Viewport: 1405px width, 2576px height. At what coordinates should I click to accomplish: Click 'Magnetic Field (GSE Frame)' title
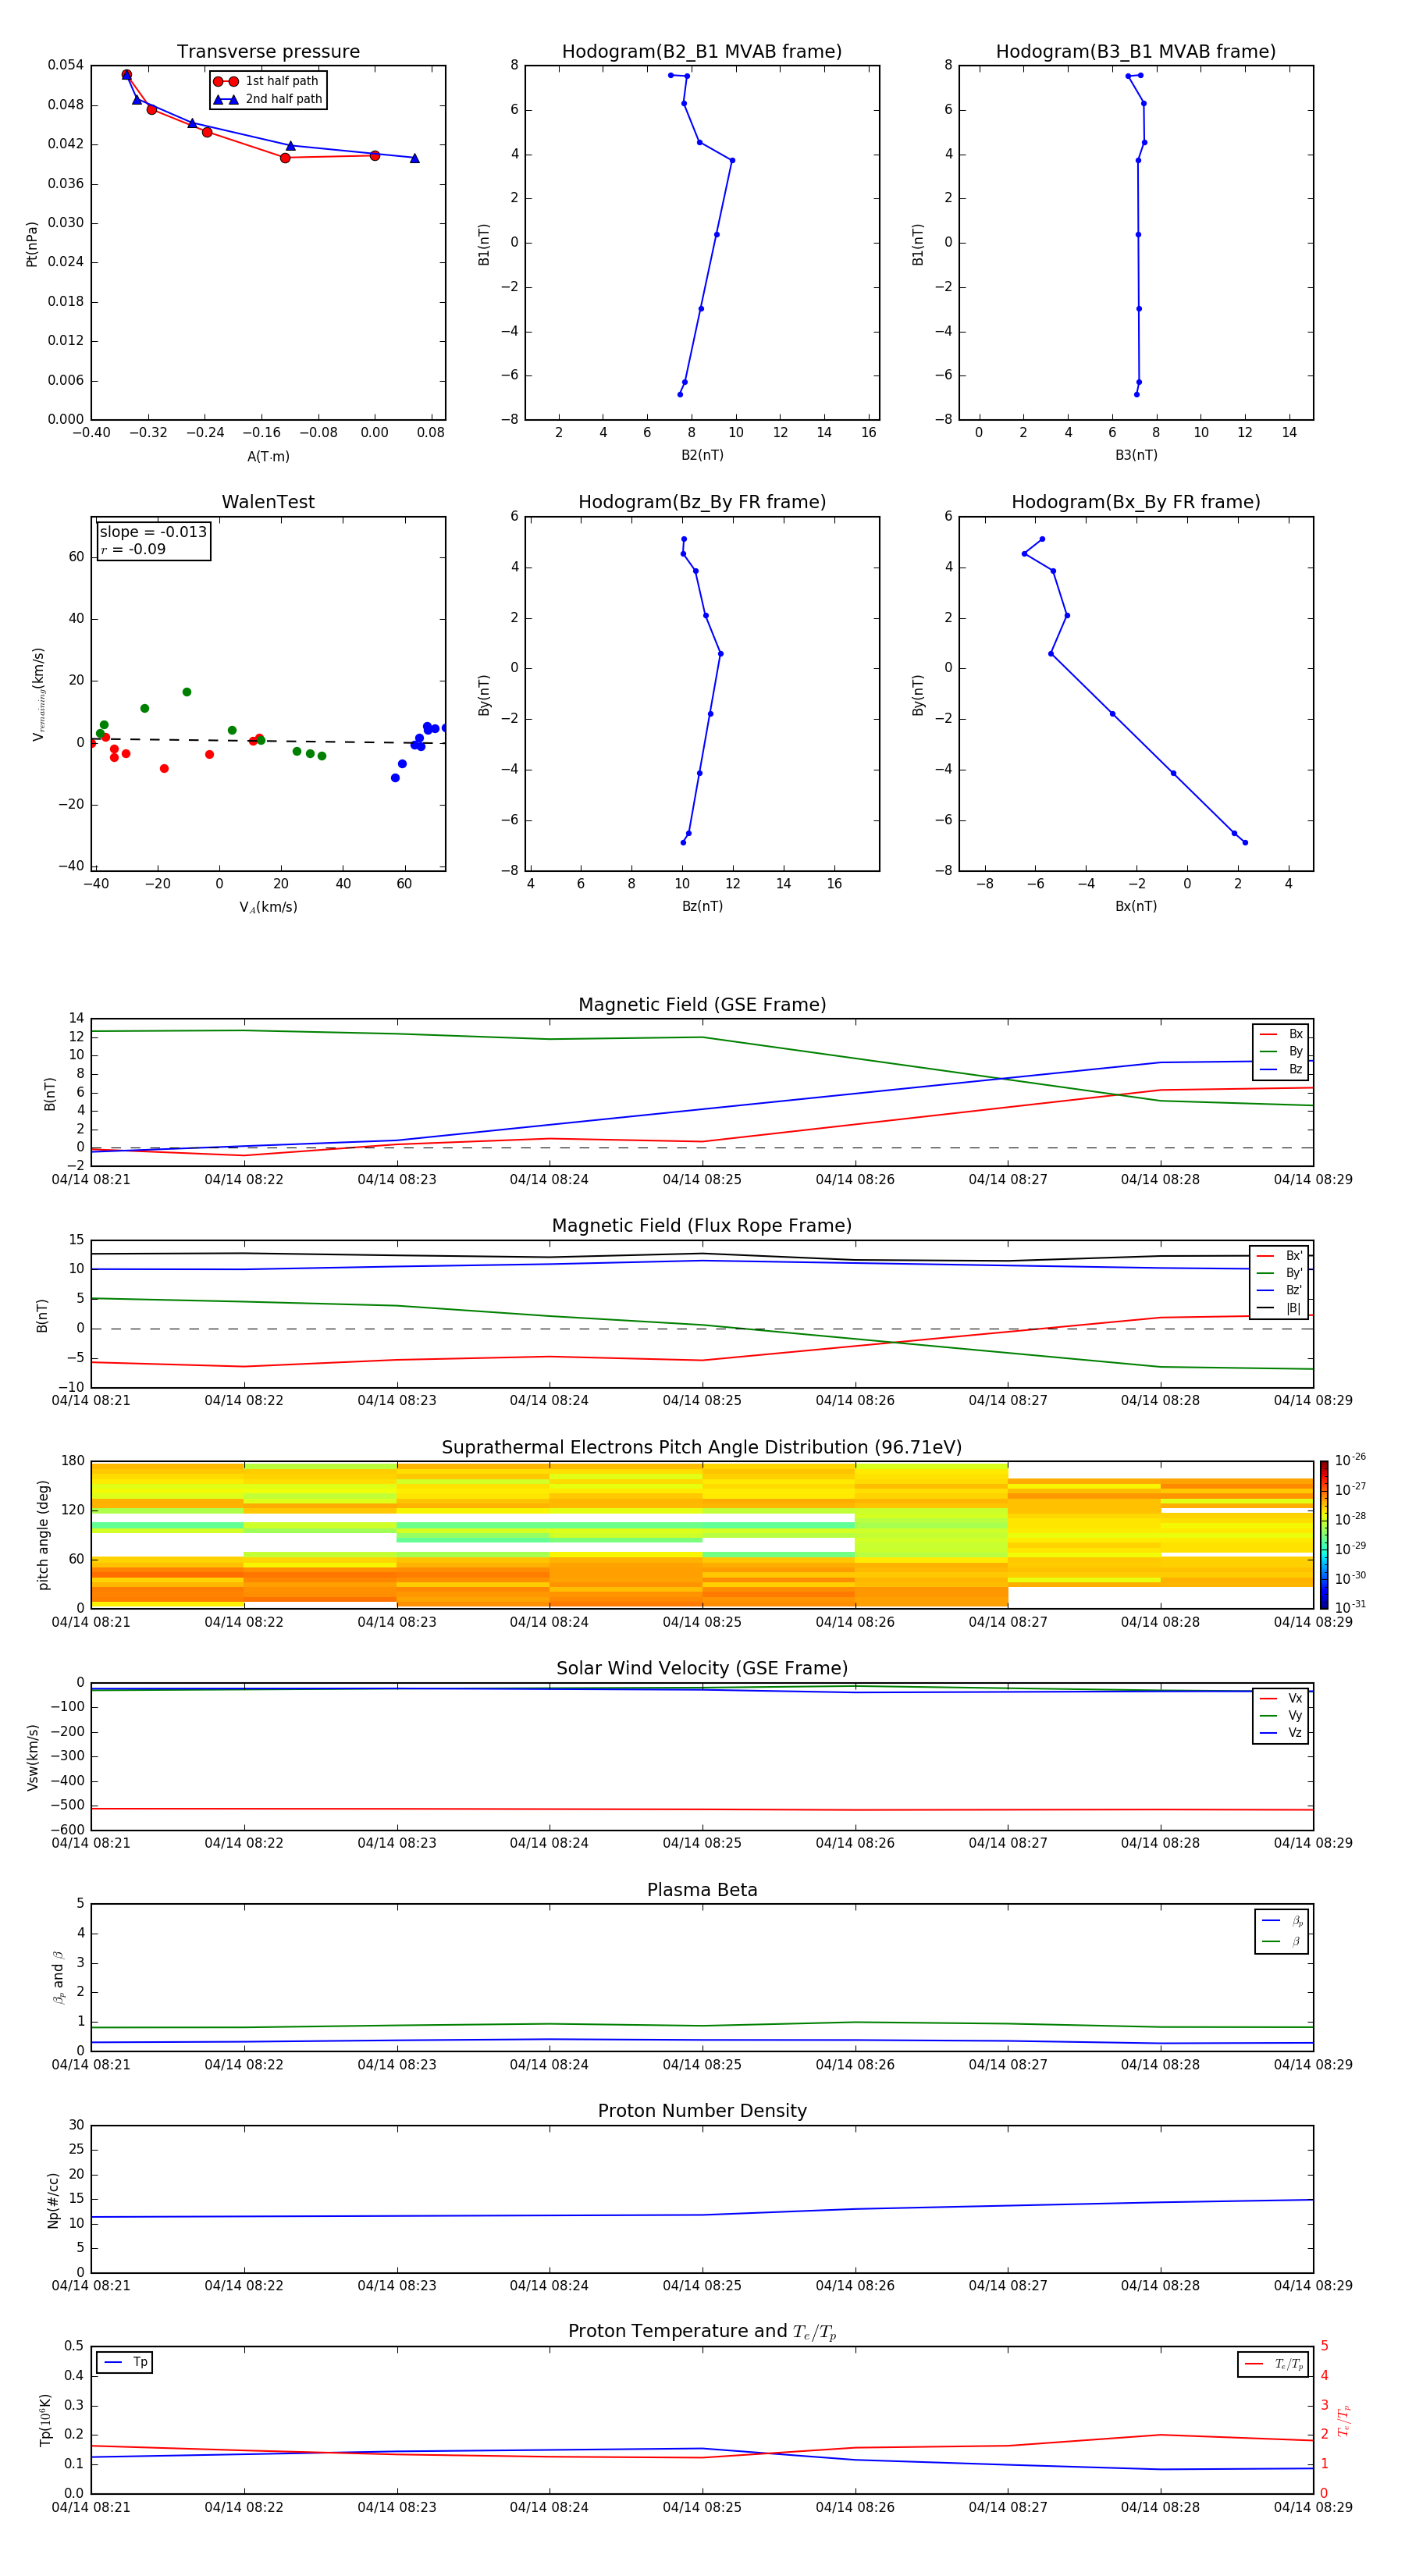(x=702, y=1005)
